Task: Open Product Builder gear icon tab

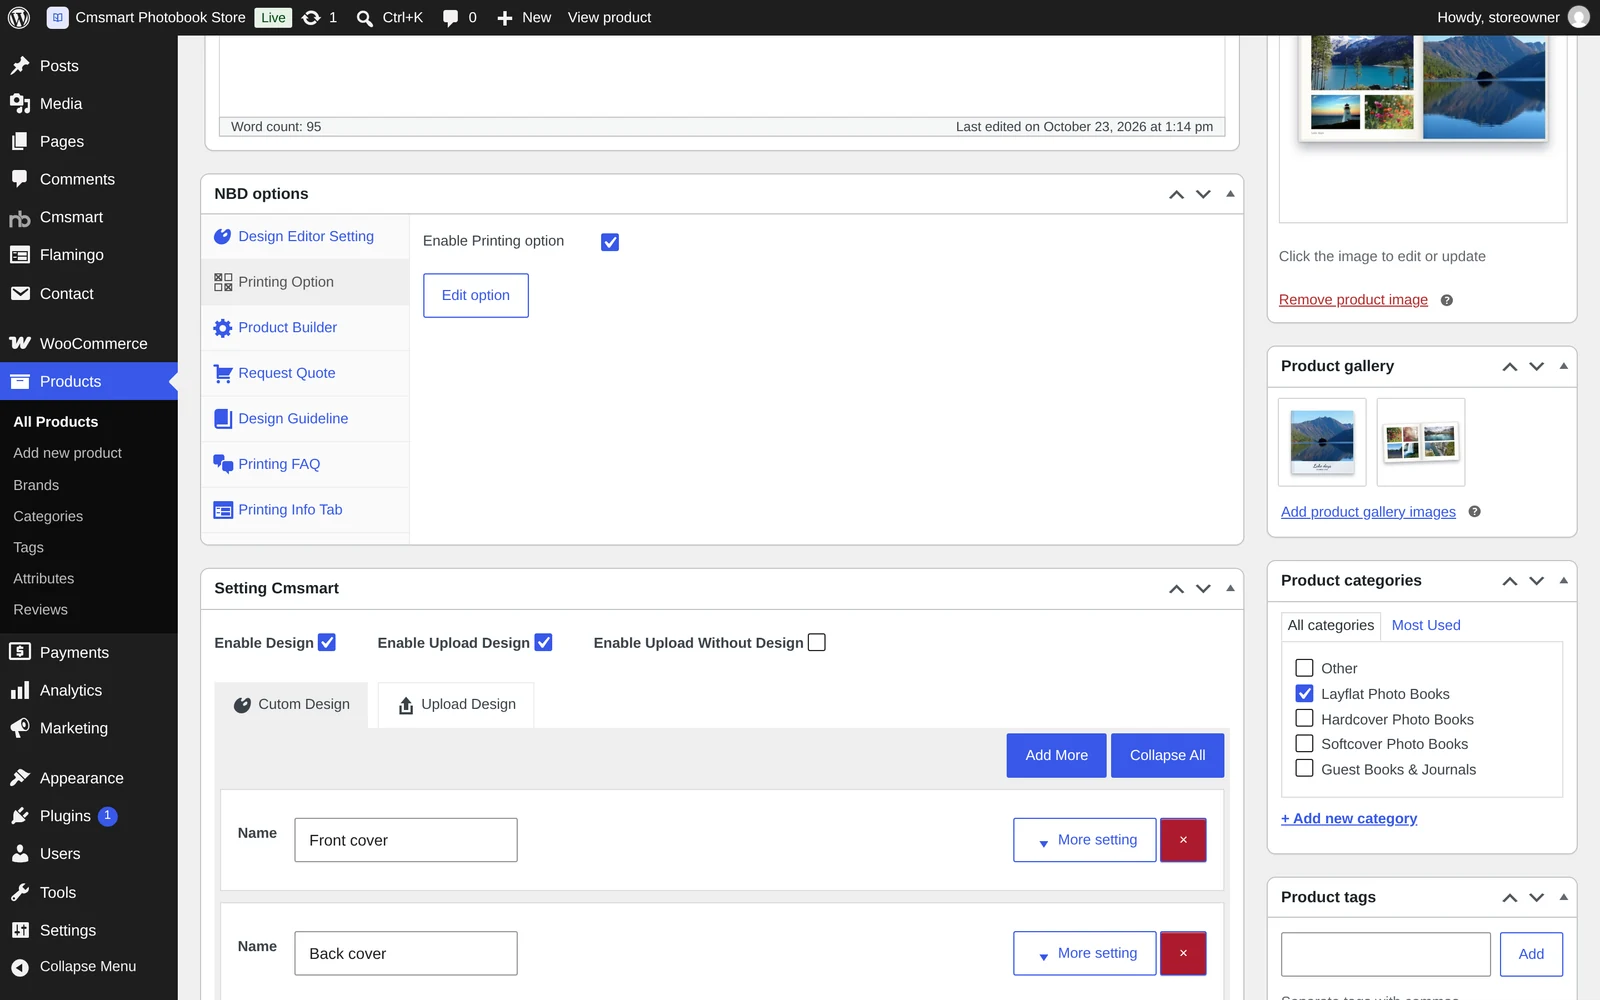Action: point(222,328)
